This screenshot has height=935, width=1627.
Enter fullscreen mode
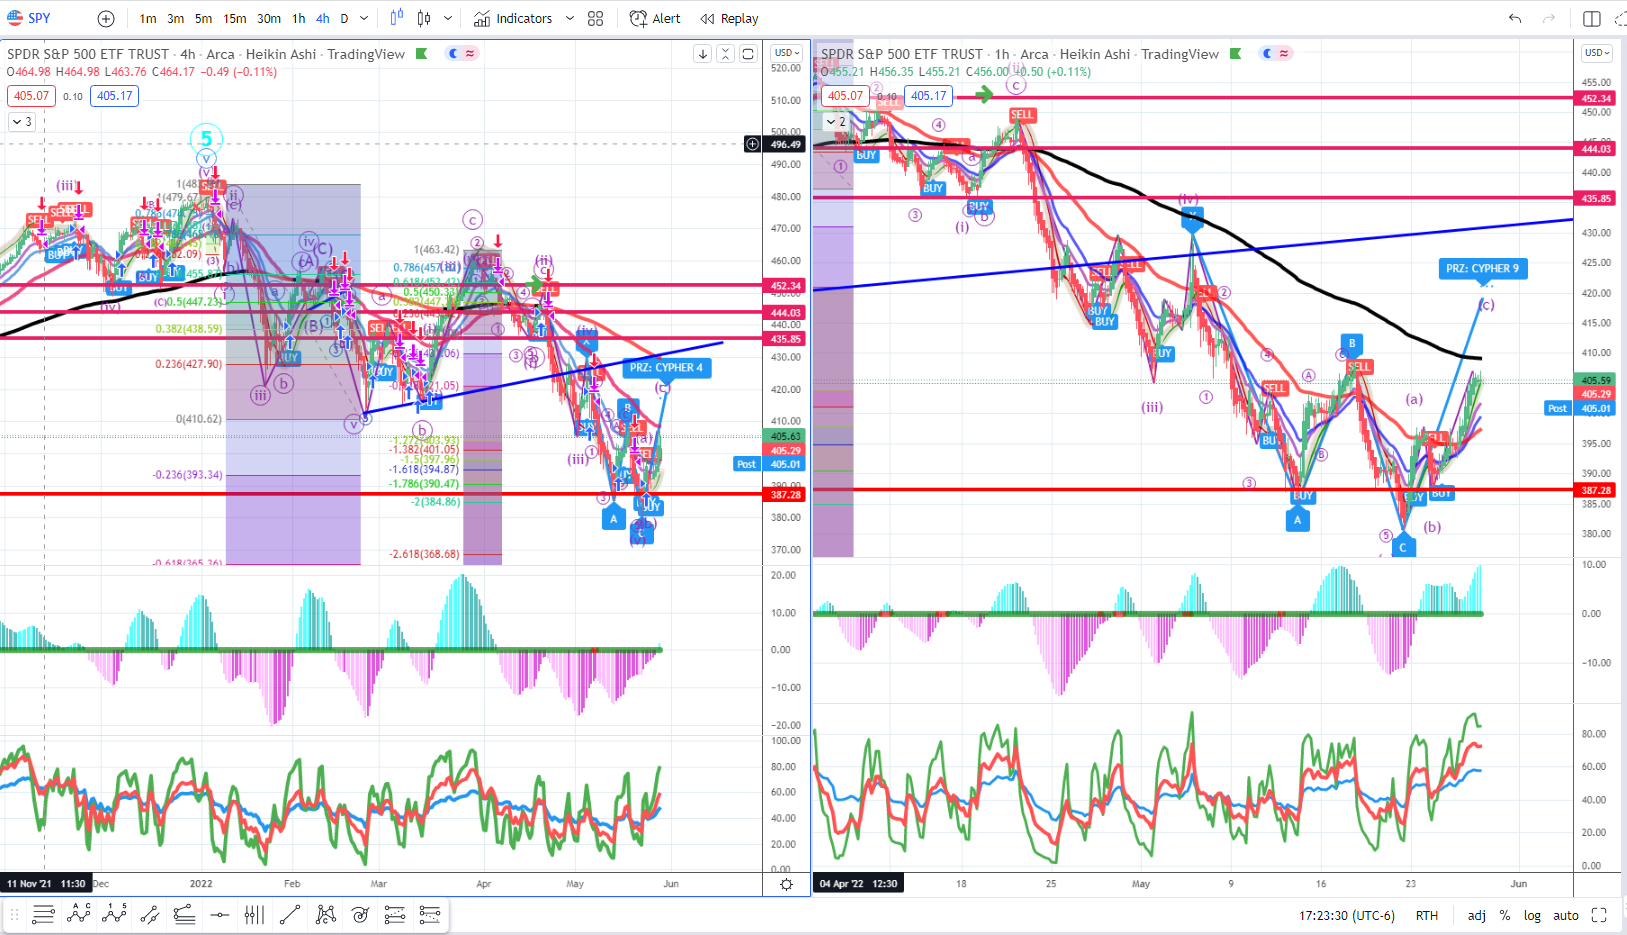pos(1599,915)
